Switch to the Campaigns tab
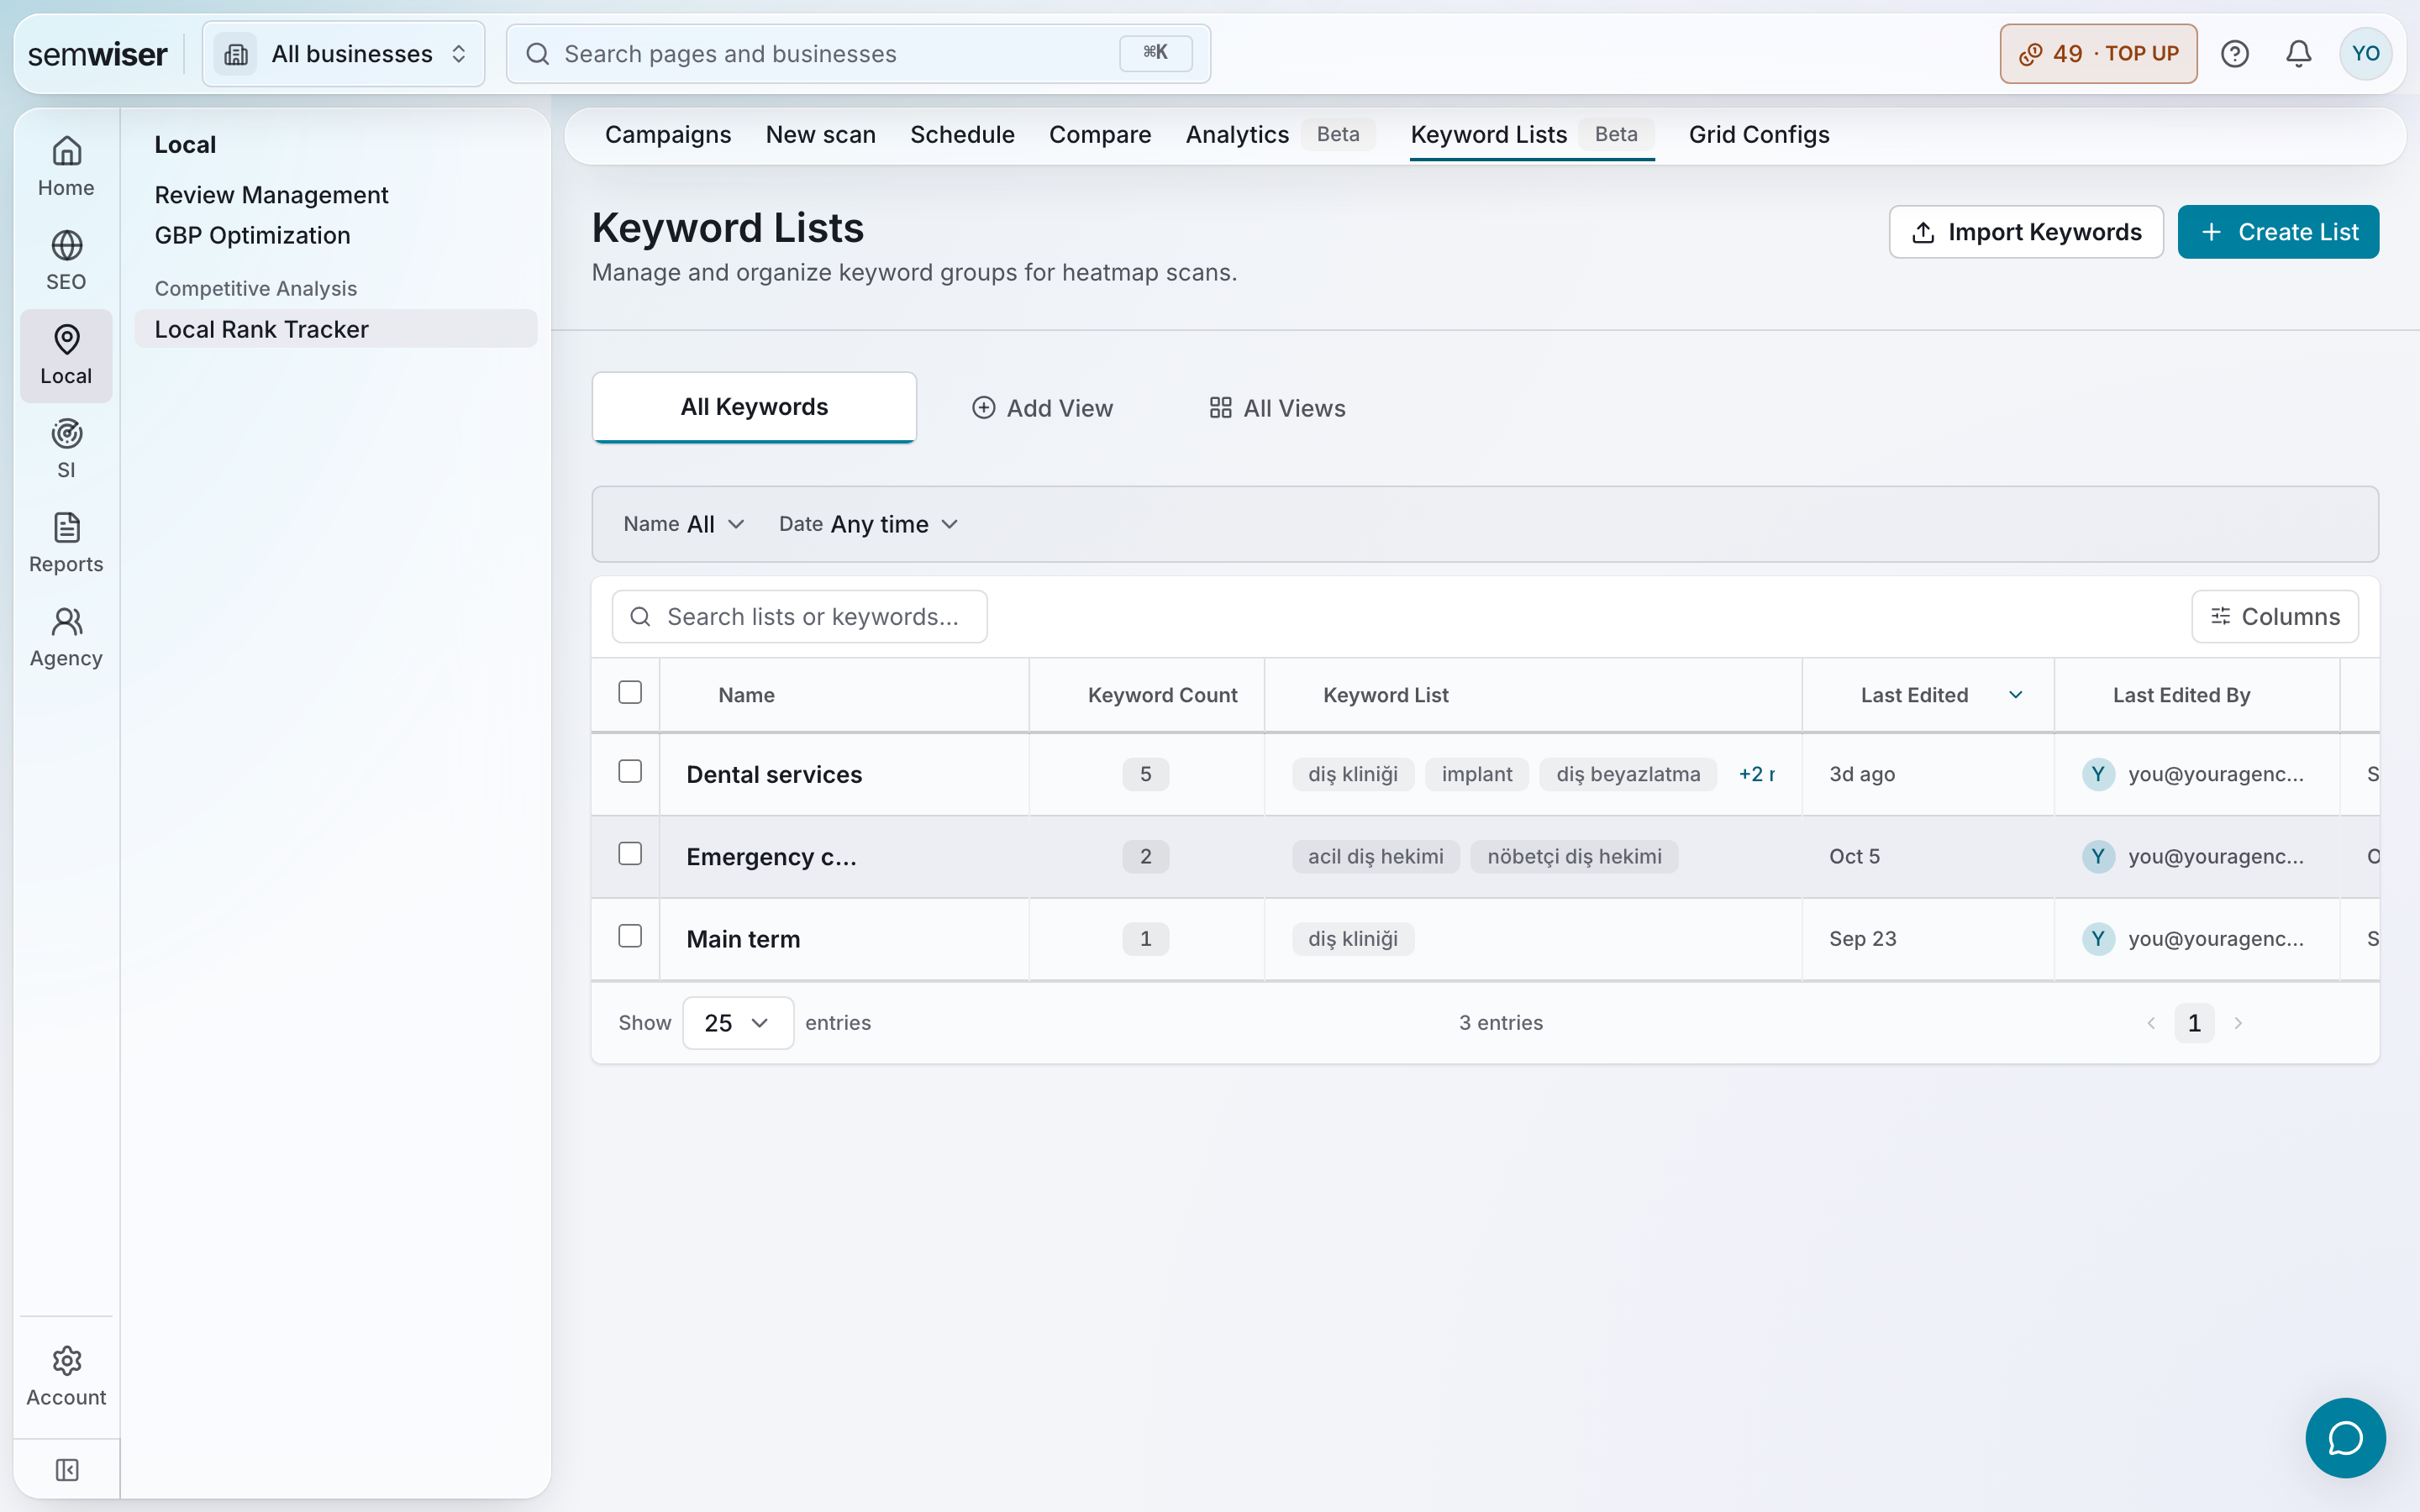This screenshot has width=2420, height=1512. click(x=668, y=134)
